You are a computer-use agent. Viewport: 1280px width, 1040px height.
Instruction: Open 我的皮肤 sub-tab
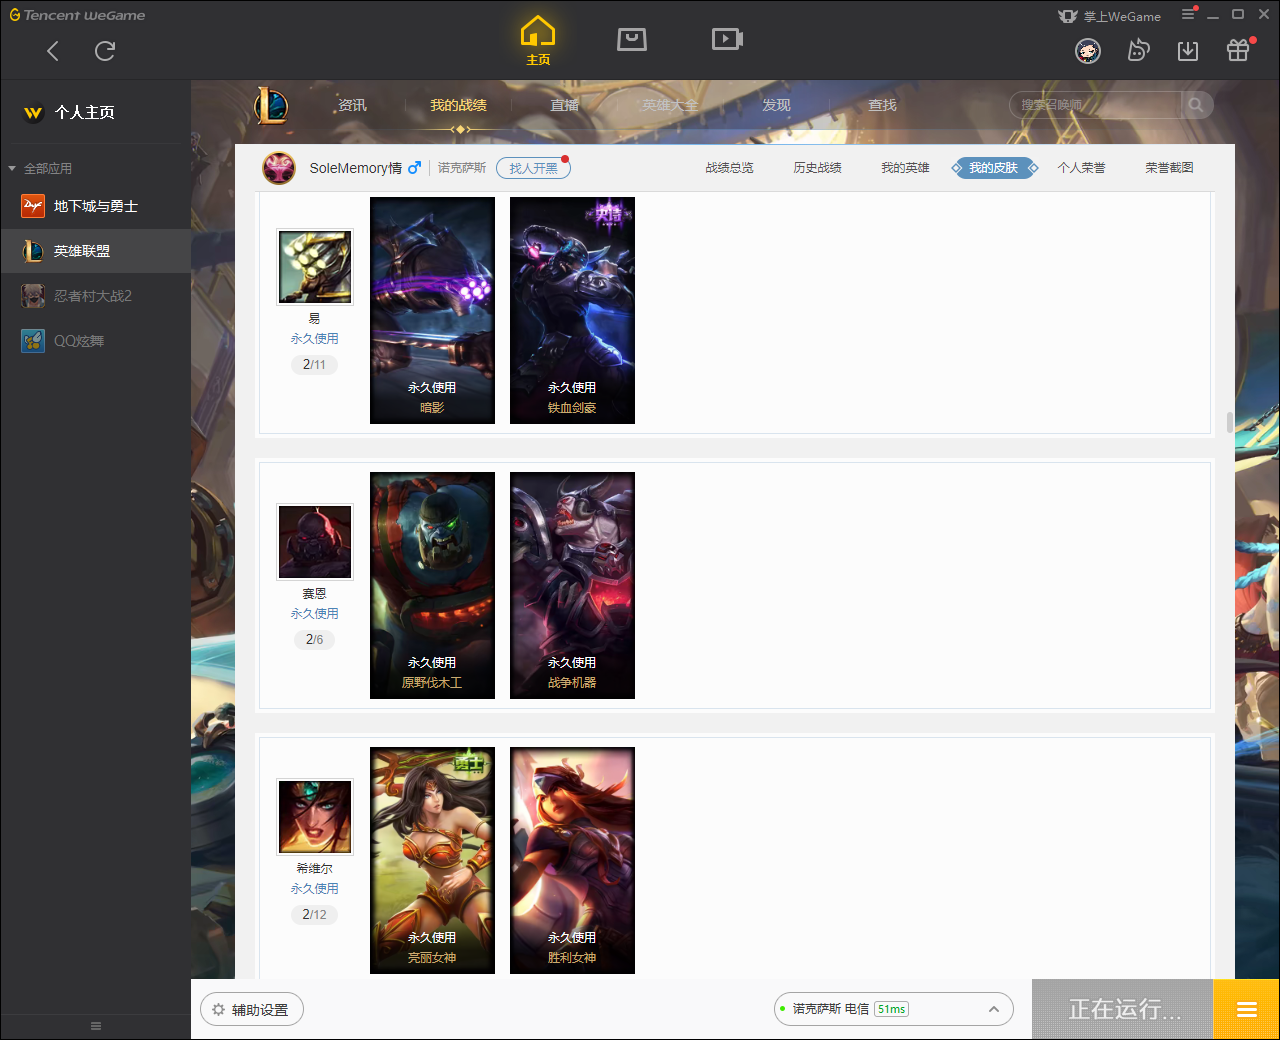pyautogui.click(x=993, y=168)
